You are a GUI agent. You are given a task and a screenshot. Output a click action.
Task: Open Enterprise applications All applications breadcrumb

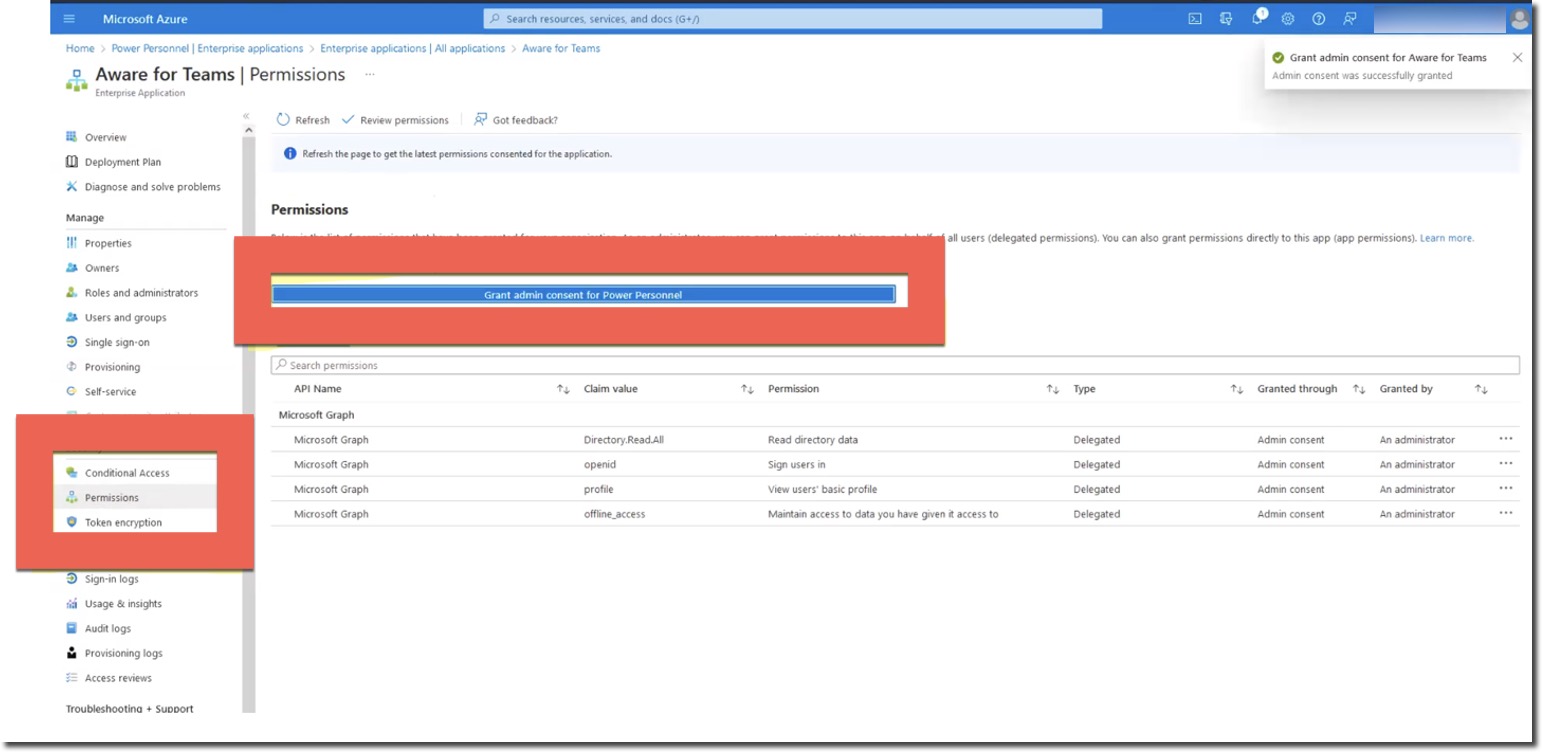(413, 48)
